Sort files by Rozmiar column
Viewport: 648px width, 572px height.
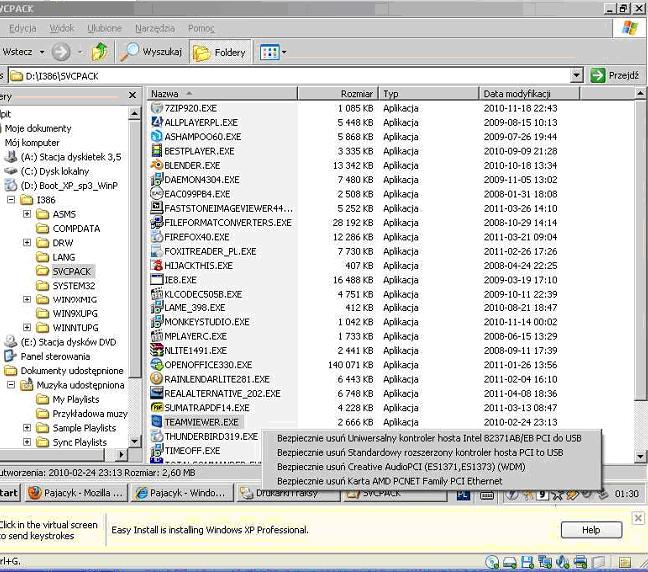coord(338,94)
